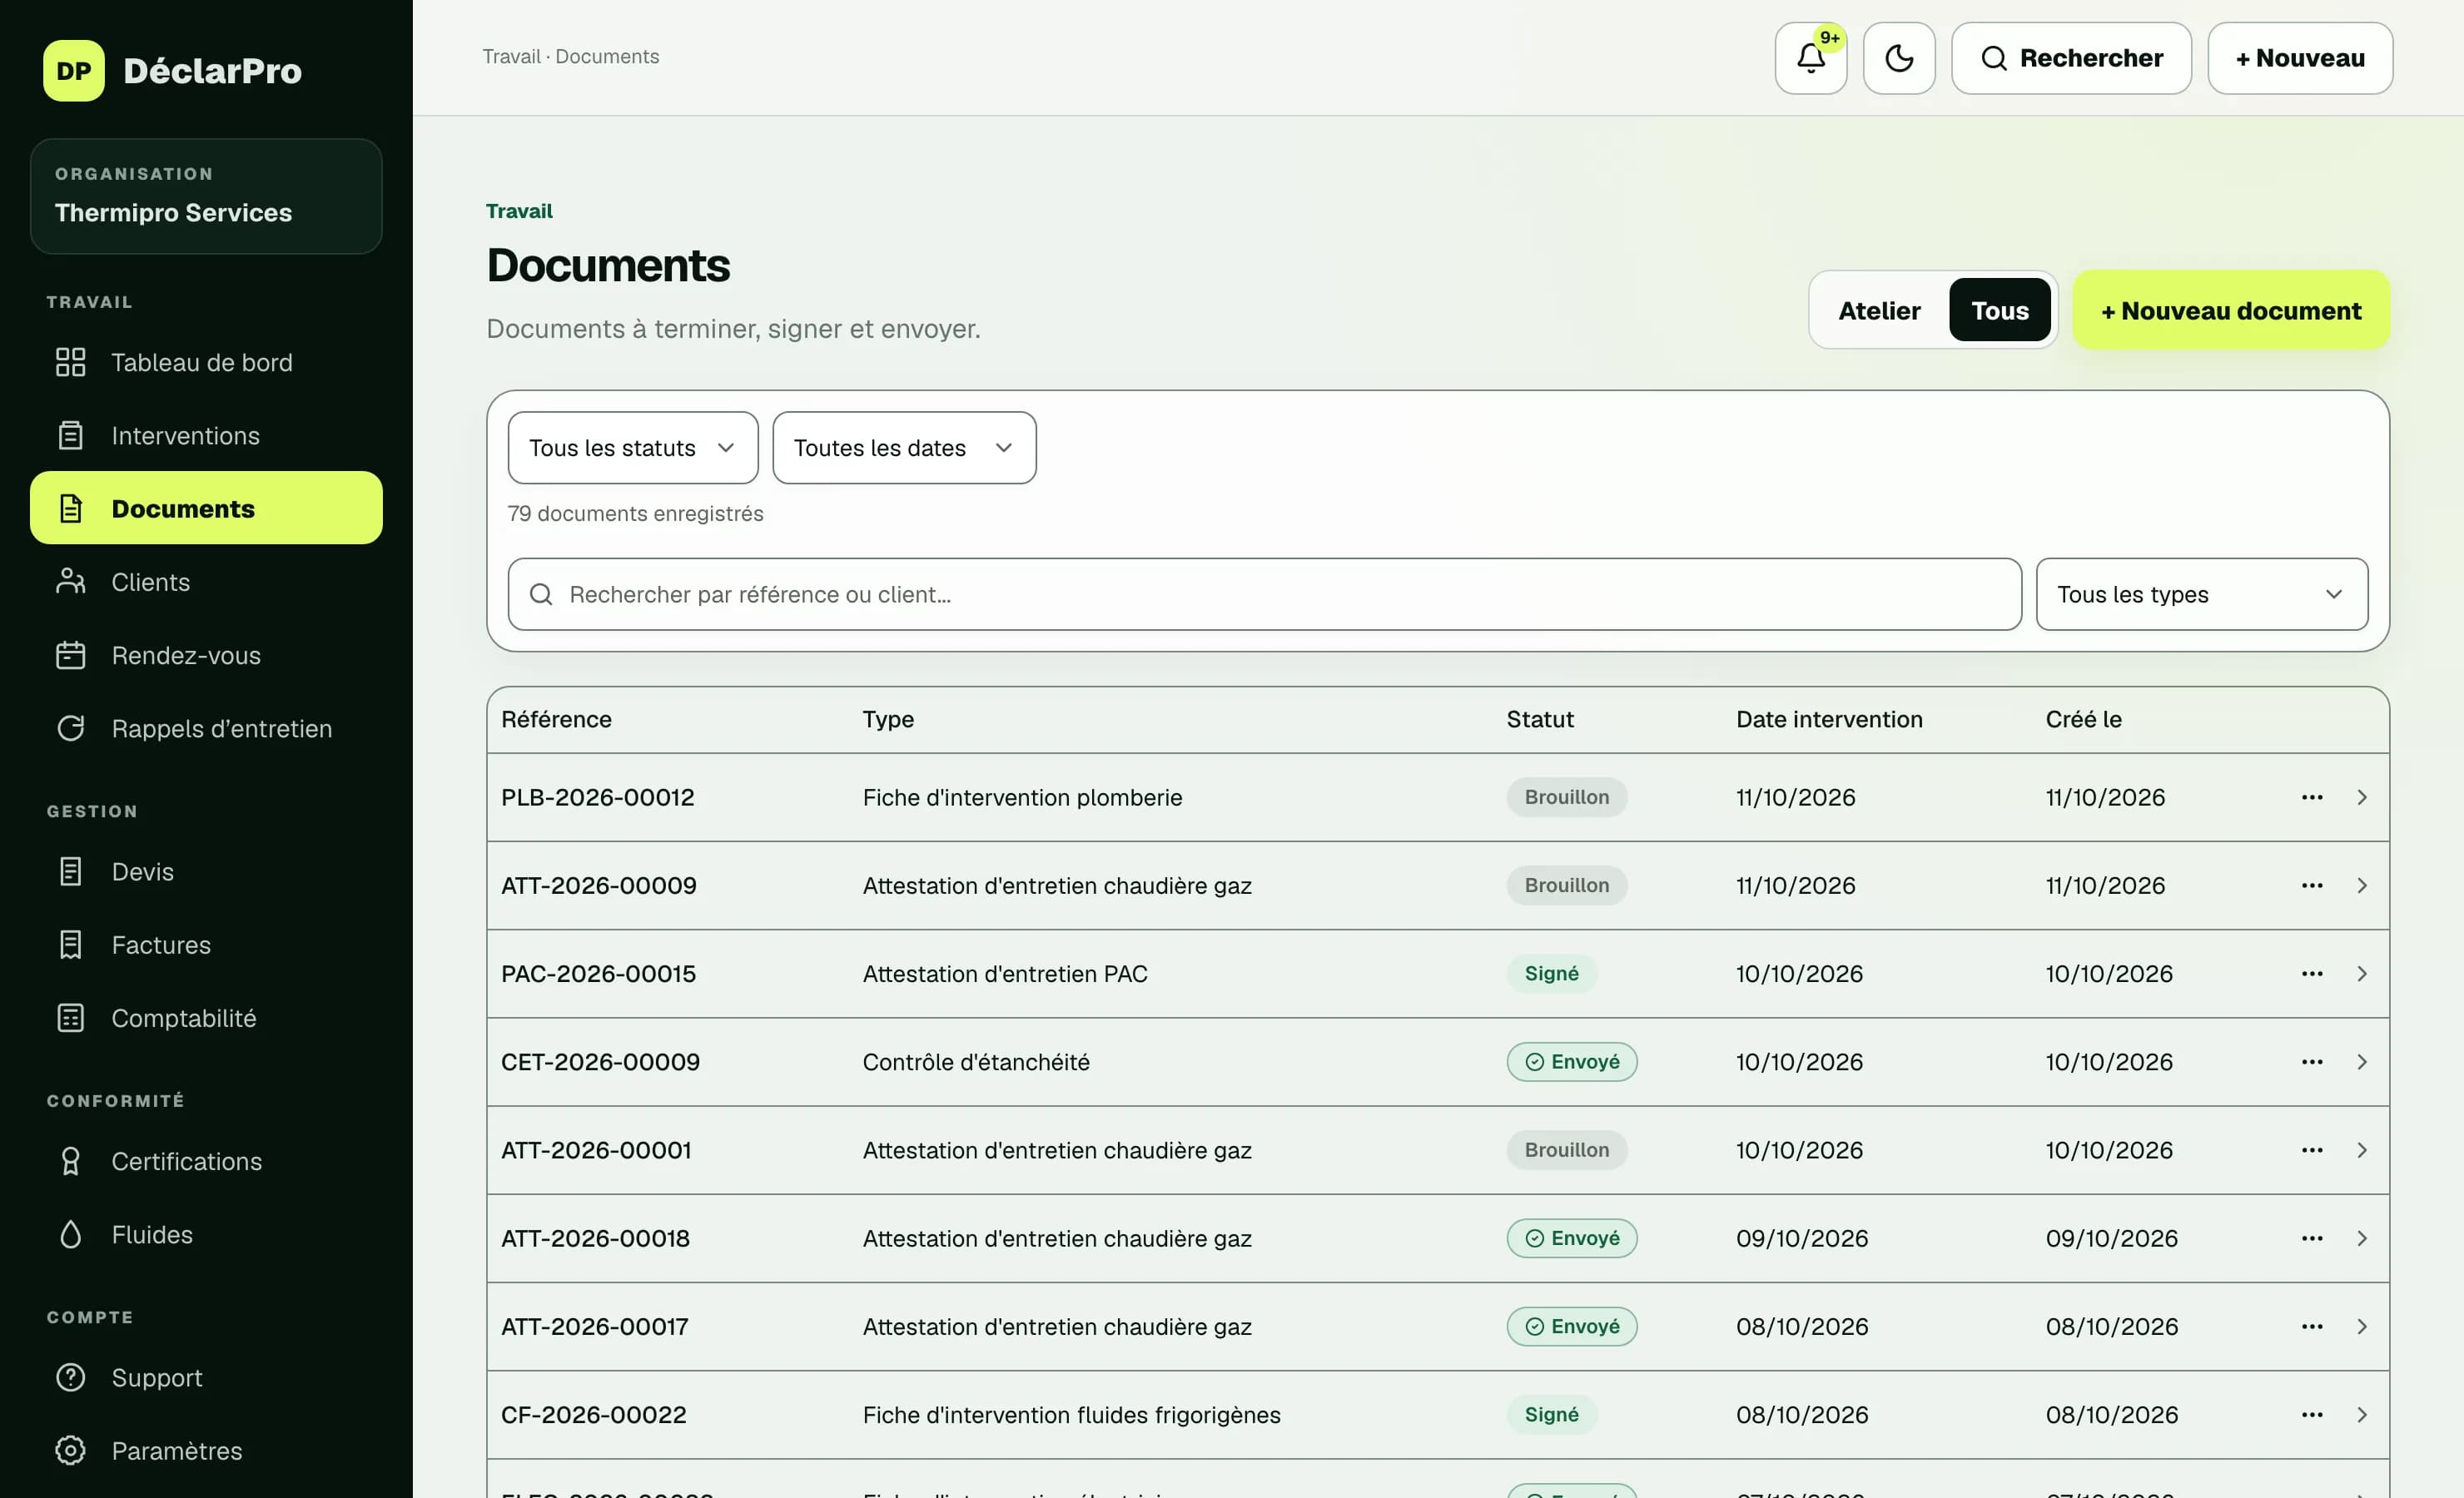Go to Interventions in the sidebar
2464x1498 pixels.
tap(206, 435)
